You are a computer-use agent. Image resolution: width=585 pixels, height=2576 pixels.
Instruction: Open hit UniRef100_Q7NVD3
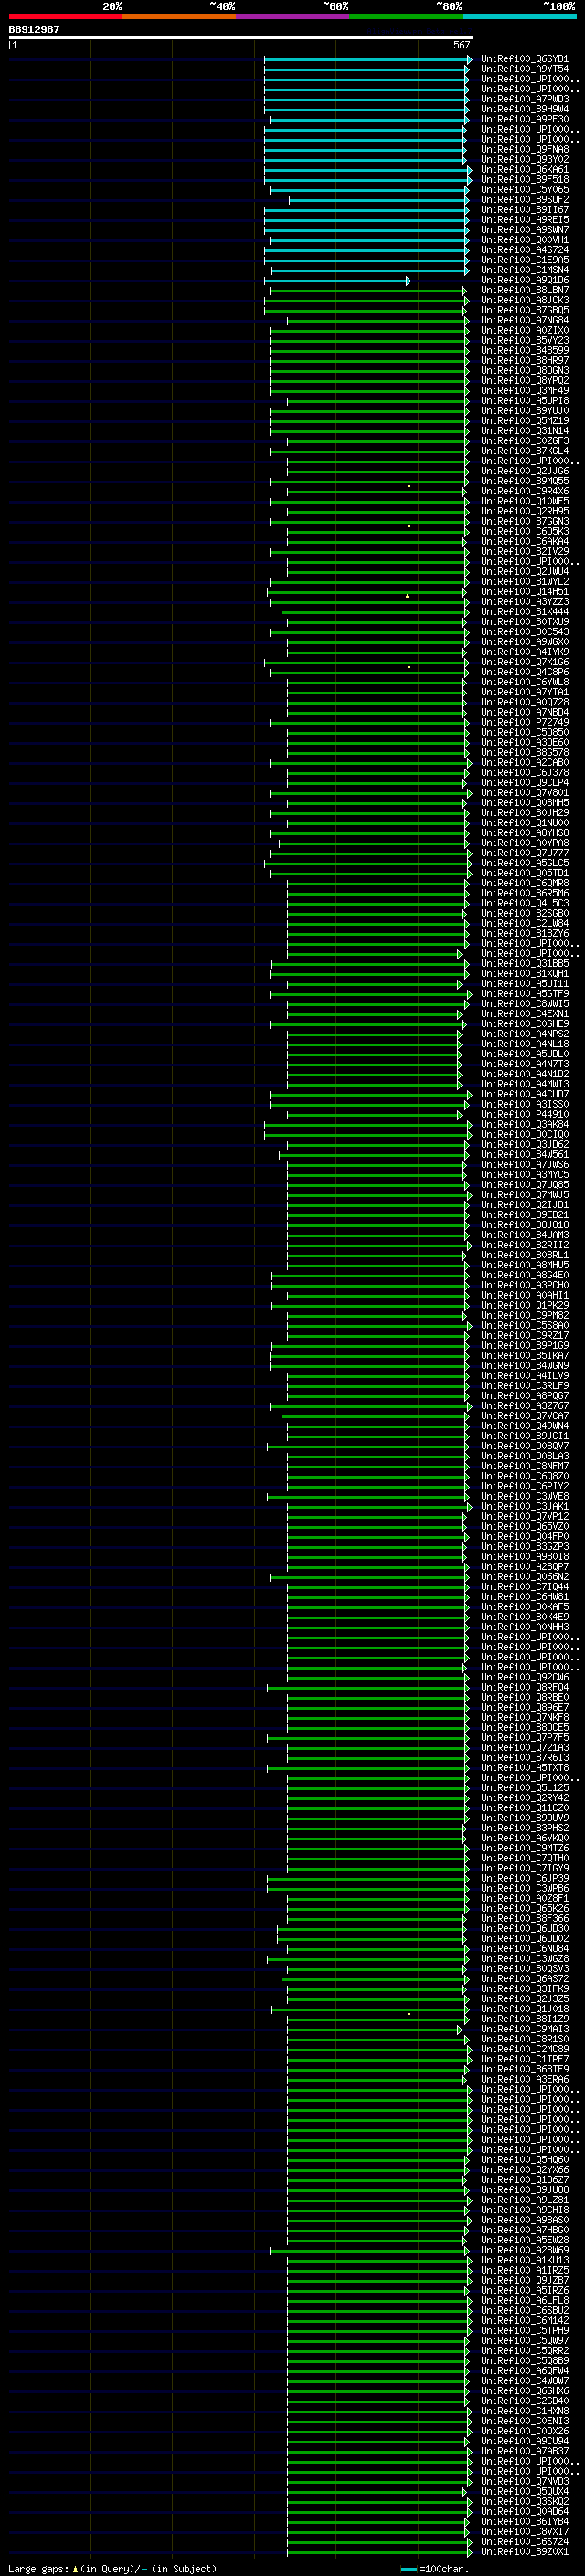[x=524, y=2481]
